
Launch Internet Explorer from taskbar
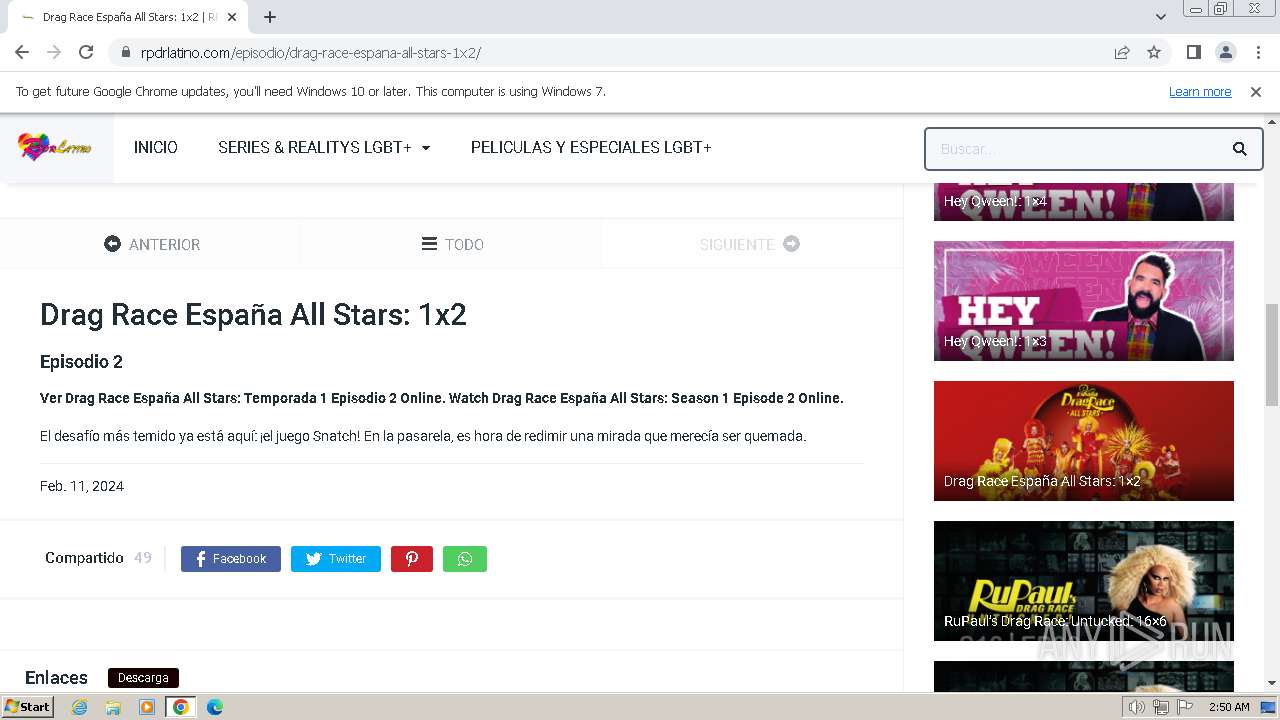coord(80,707)
